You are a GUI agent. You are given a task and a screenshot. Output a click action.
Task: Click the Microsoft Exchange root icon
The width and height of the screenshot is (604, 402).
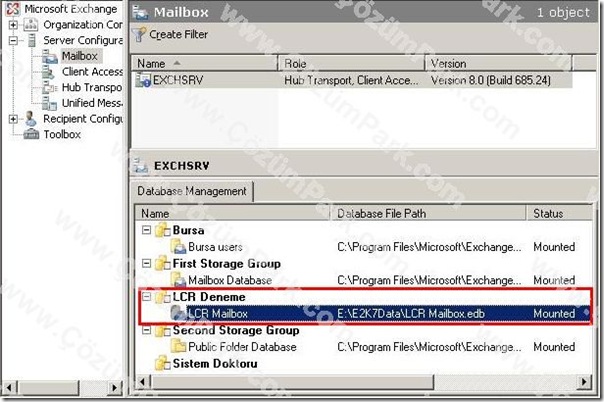click(13, 8)
